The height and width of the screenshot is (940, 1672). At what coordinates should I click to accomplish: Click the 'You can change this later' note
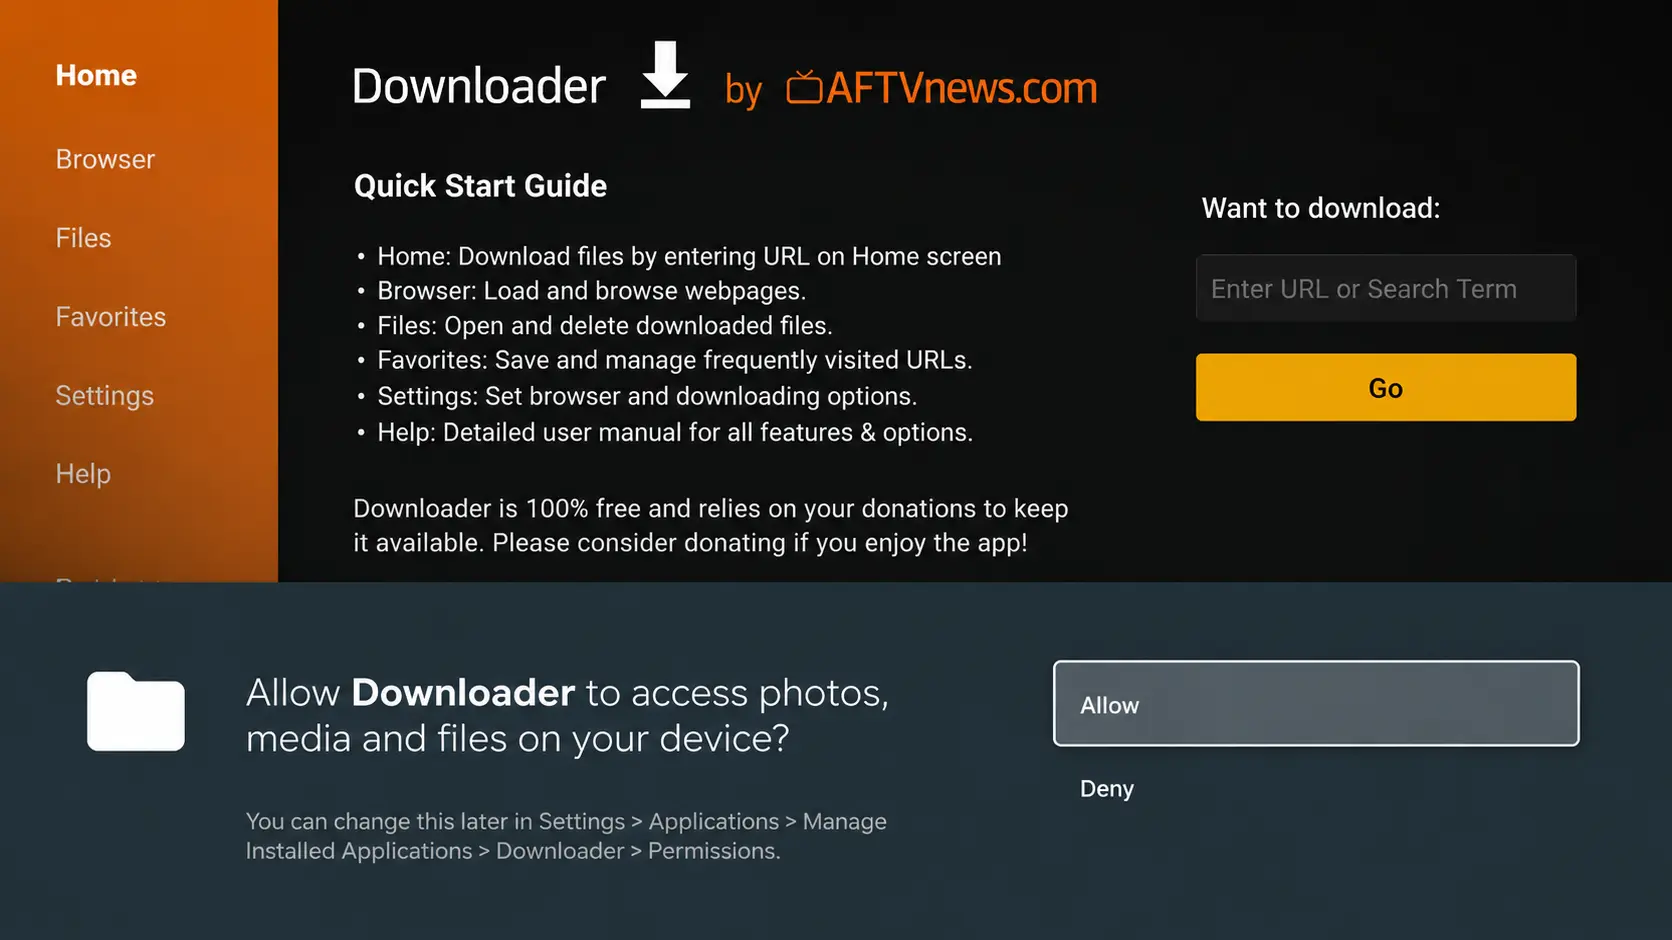click(566, 836)
